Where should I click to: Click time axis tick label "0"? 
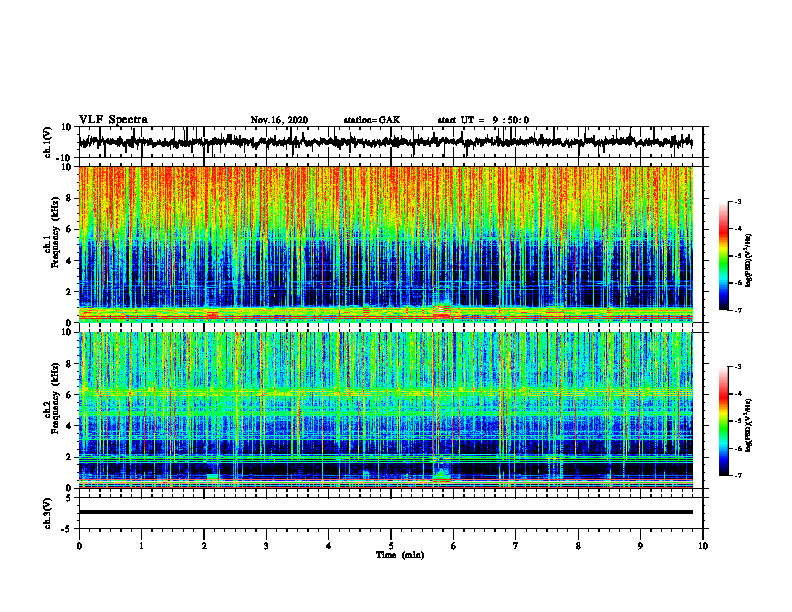point(79,546)
